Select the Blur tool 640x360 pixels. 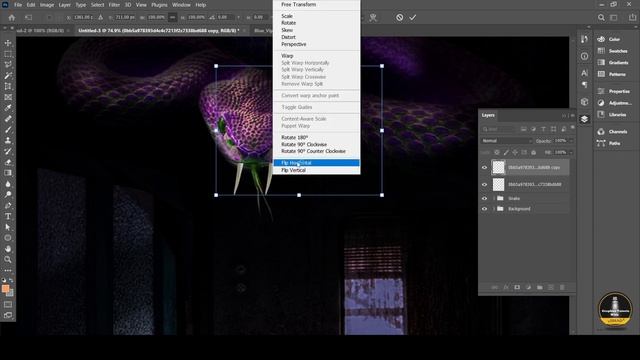(8, 184)
